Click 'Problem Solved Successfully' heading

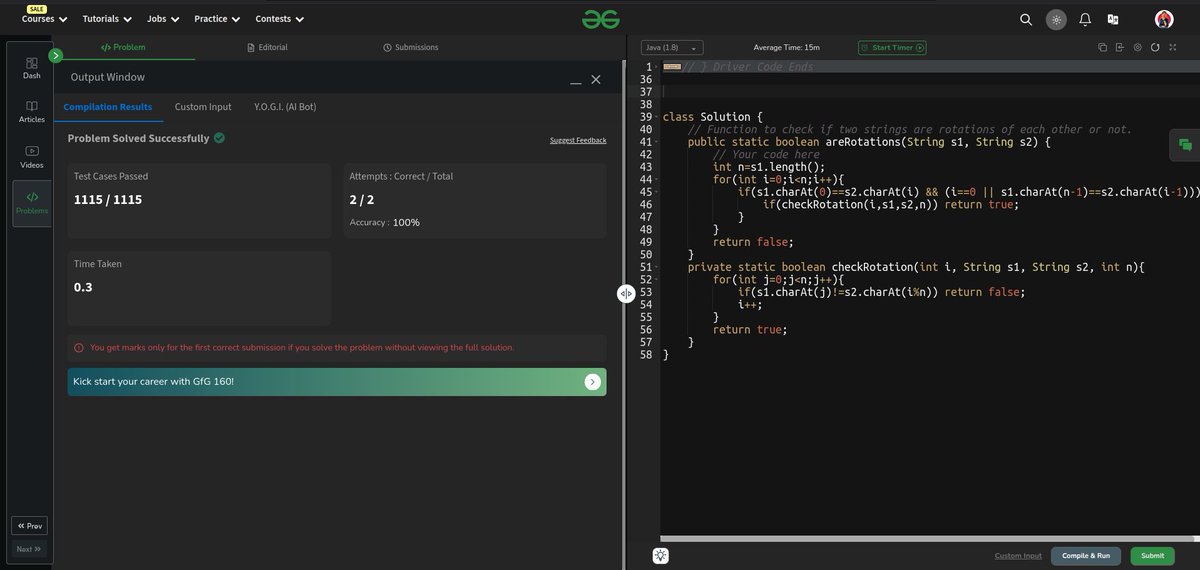[x=138, y=138]
